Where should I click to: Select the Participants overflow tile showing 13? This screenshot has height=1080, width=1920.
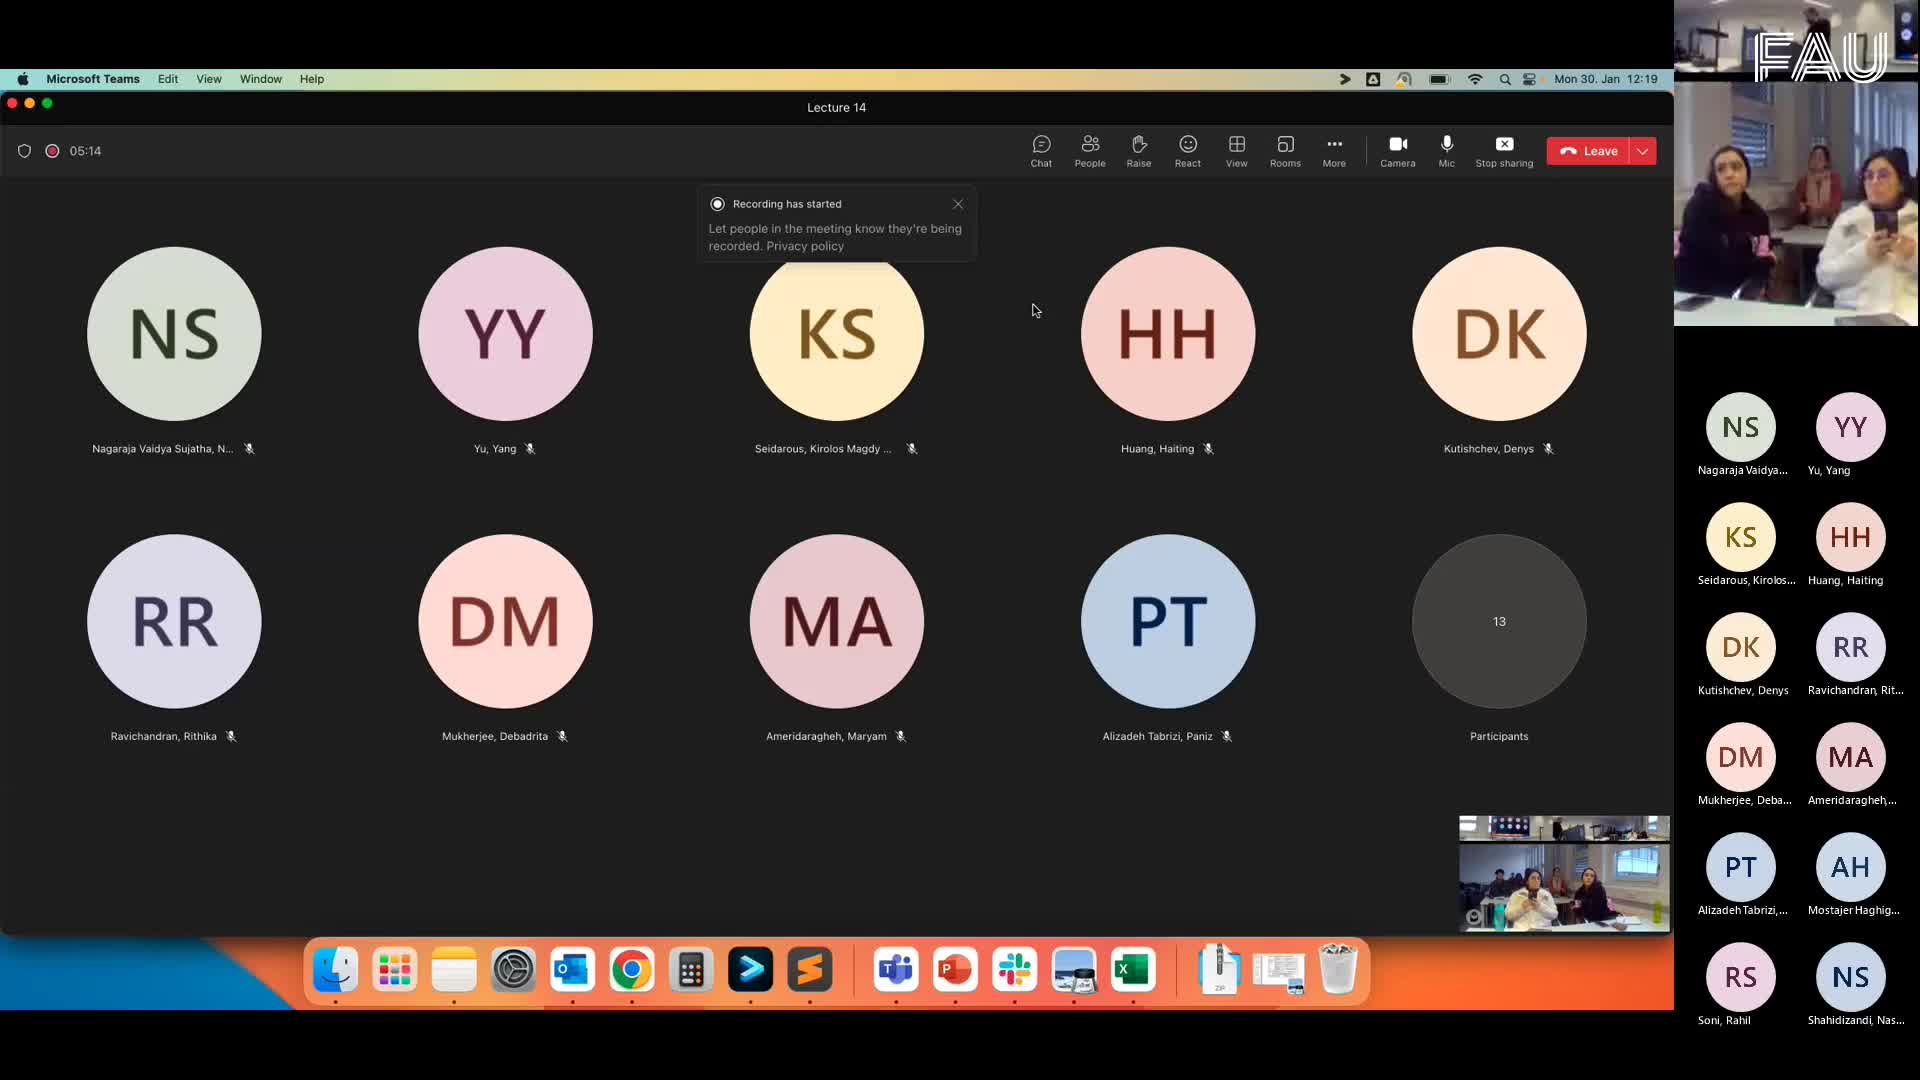point(1498,620)
